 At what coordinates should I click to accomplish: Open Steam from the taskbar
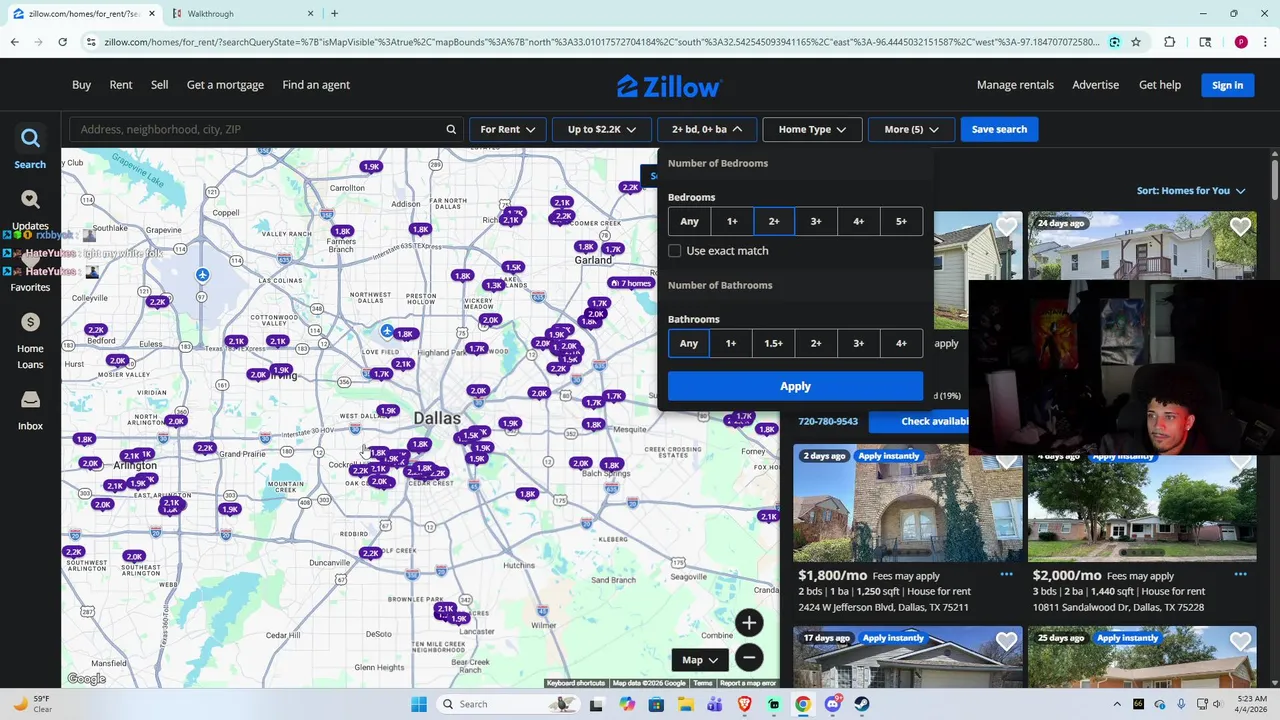click(x=862, y=704)
